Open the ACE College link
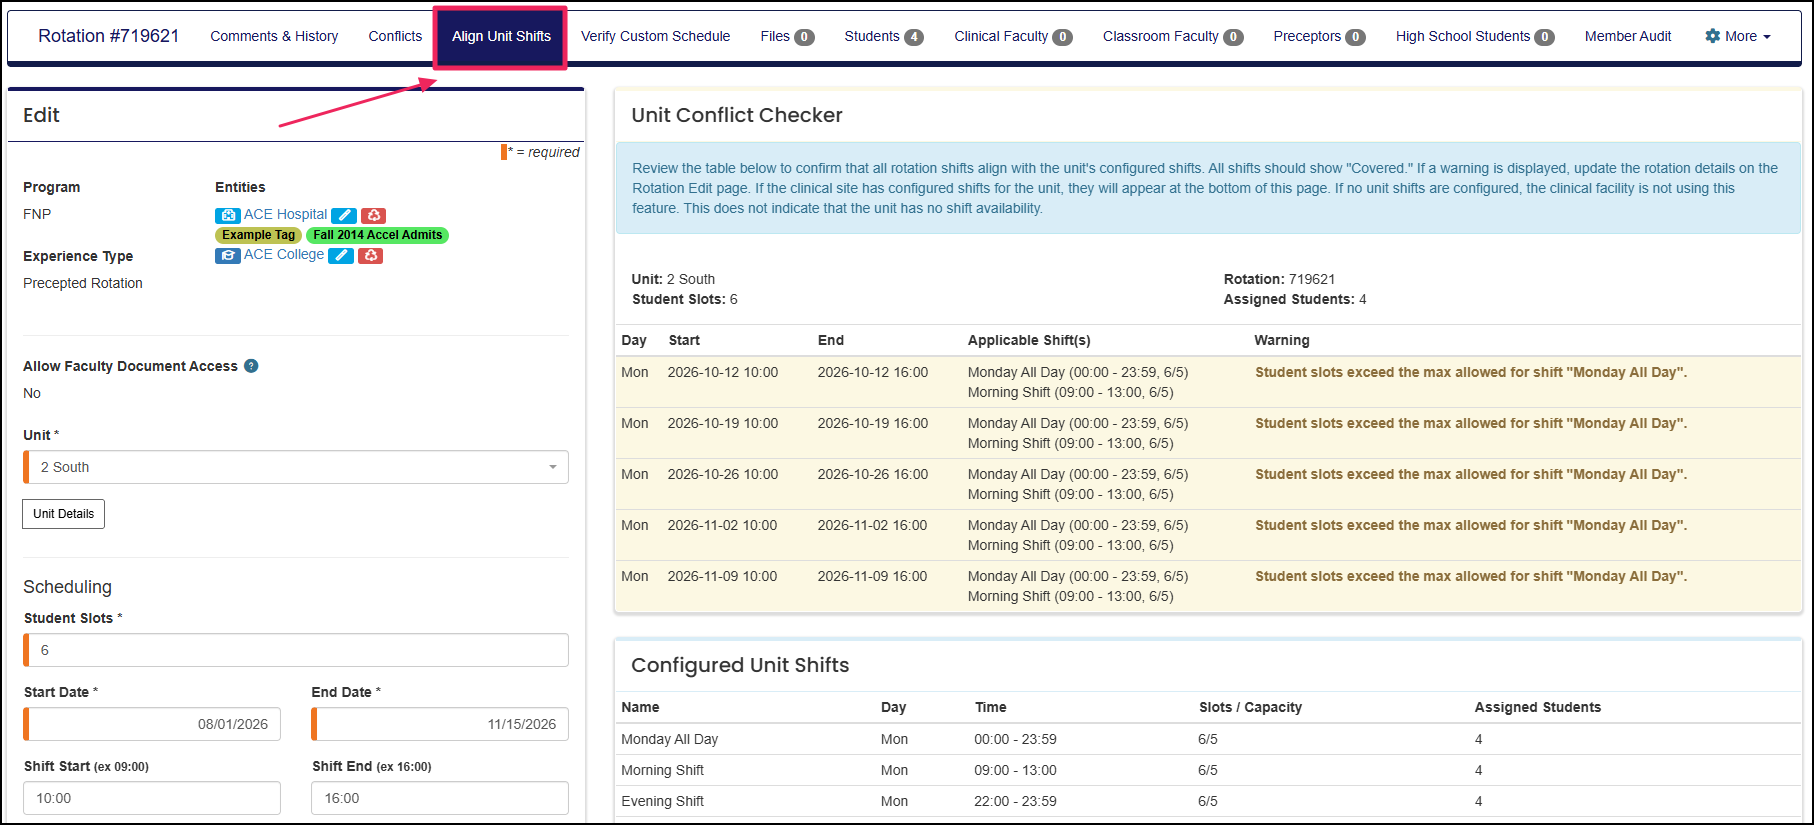 coord(284,255)
